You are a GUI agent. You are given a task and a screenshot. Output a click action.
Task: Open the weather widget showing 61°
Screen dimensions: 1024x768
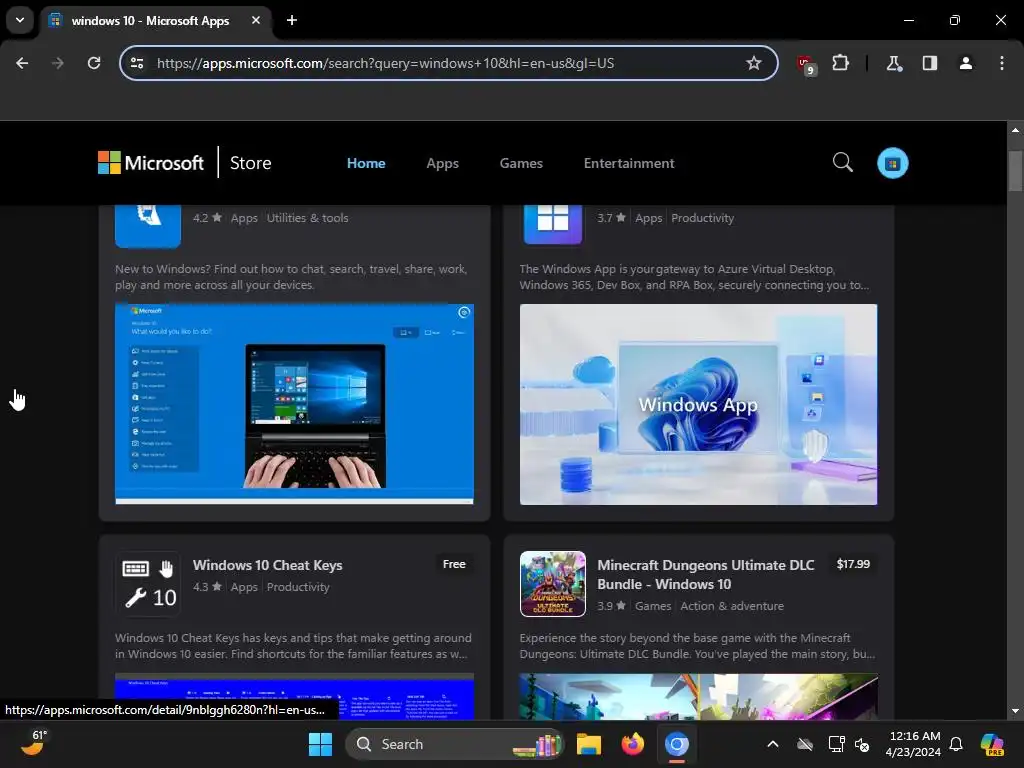(34, 743)
